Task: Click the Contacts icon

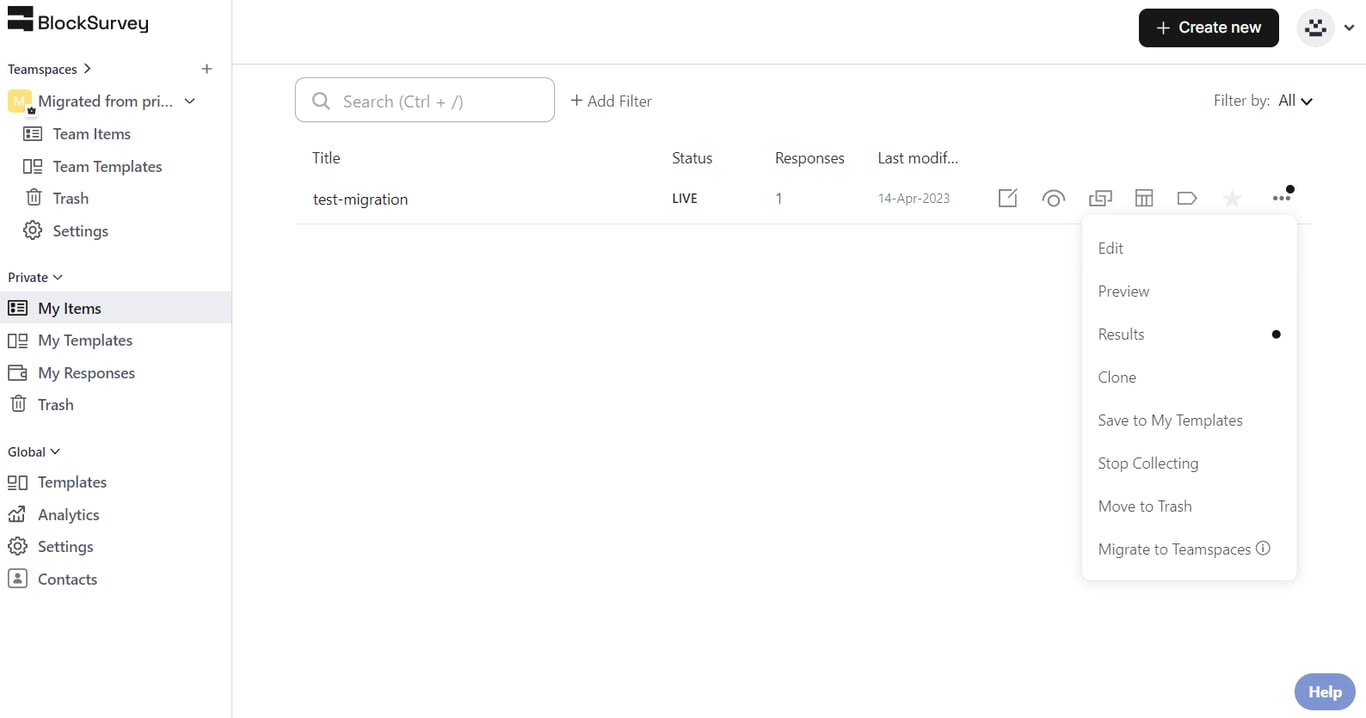Action: [17, 579]
